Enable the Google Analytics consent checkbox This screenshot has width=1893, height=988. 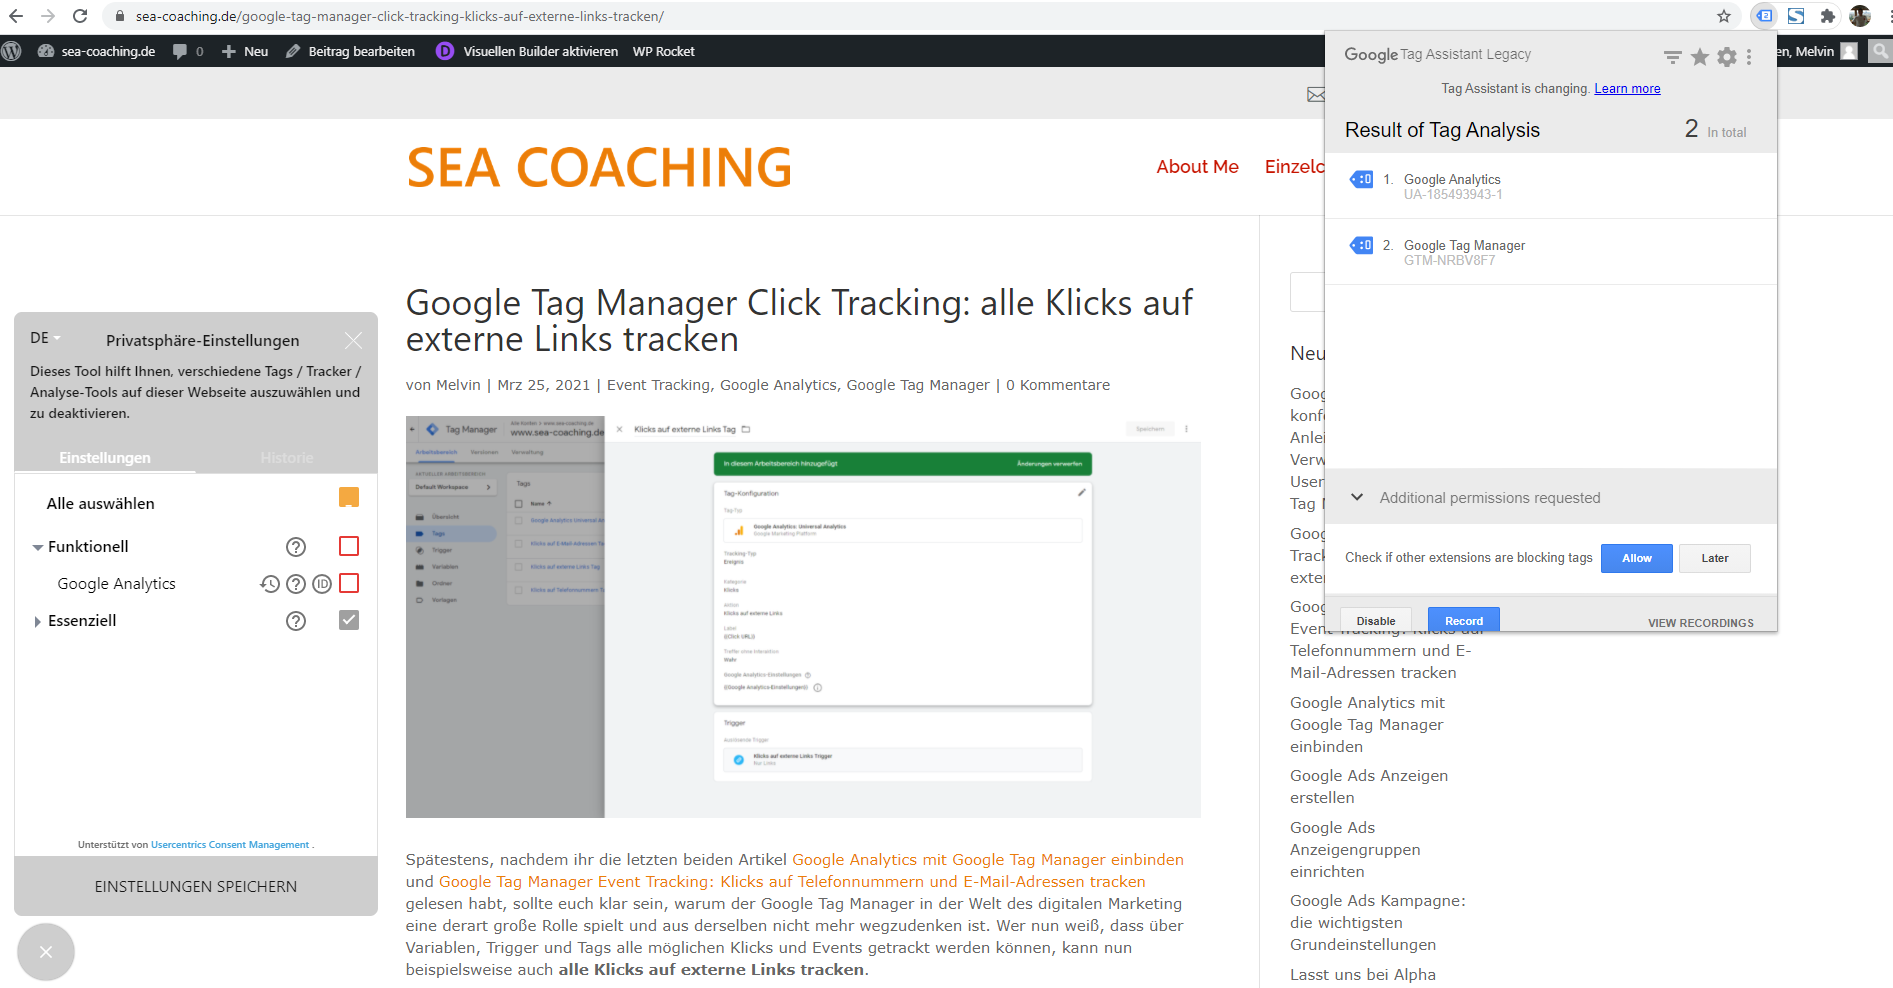tap(349, 583)
